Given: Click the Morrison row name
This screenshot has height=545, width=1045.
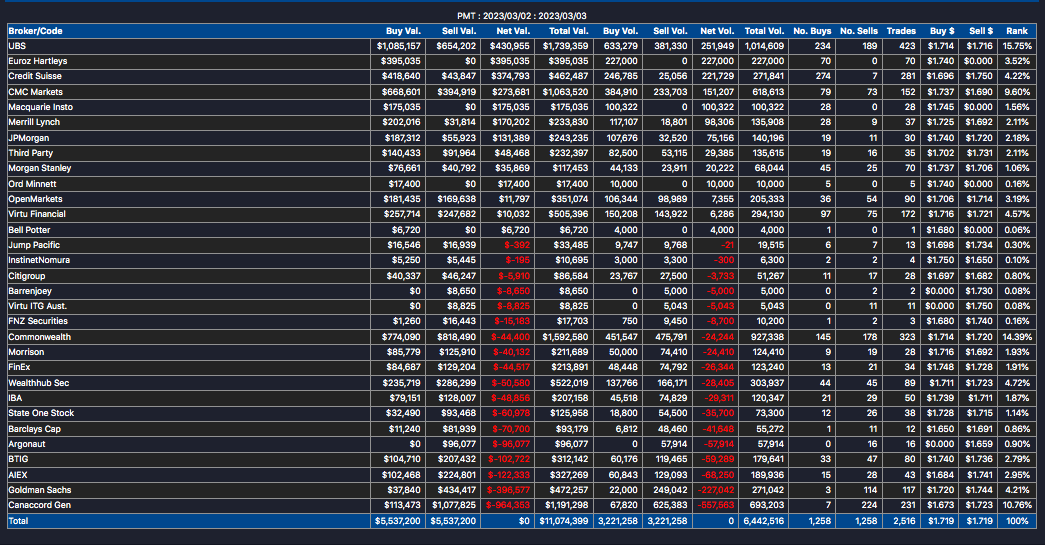Looking at the screenshot, I should tap(26, 352).
